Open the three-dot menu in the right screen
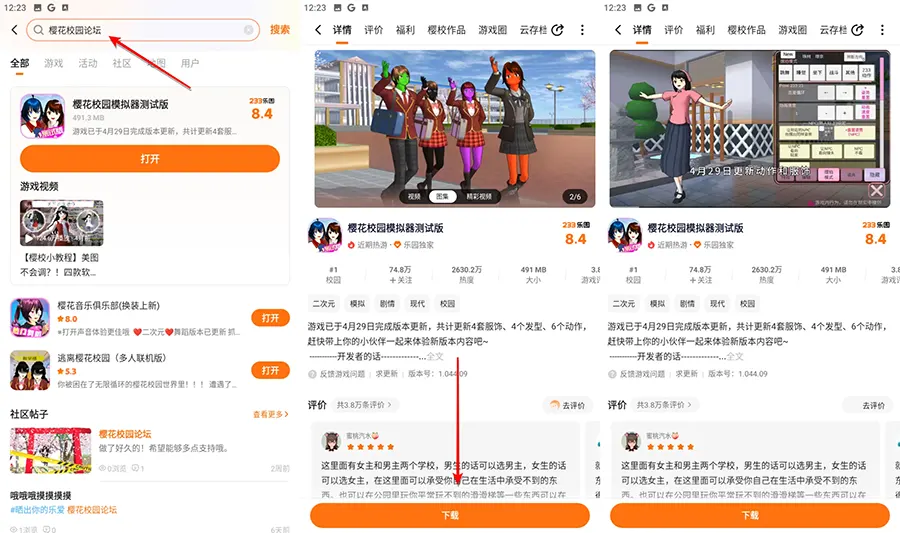This screenshot has height=533, width=900. 882,30
